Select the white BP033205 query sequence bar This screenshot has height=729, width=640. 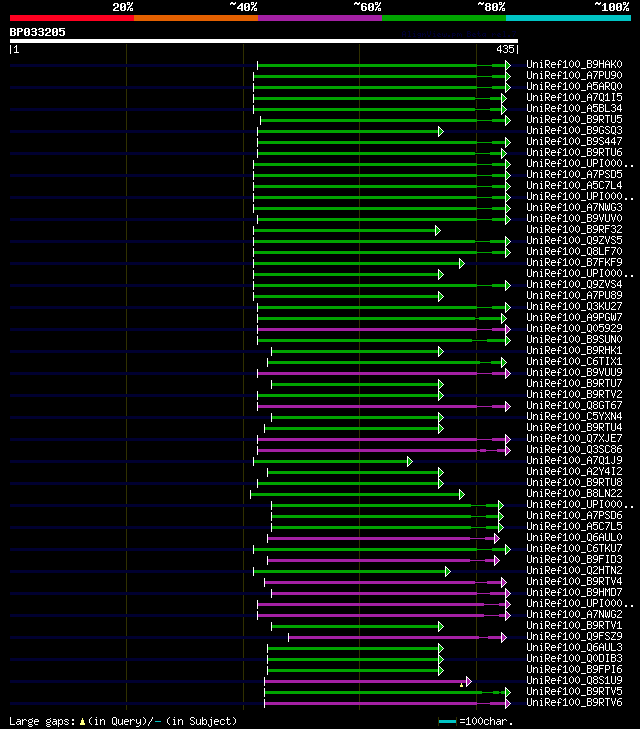(x=264, y=41)
